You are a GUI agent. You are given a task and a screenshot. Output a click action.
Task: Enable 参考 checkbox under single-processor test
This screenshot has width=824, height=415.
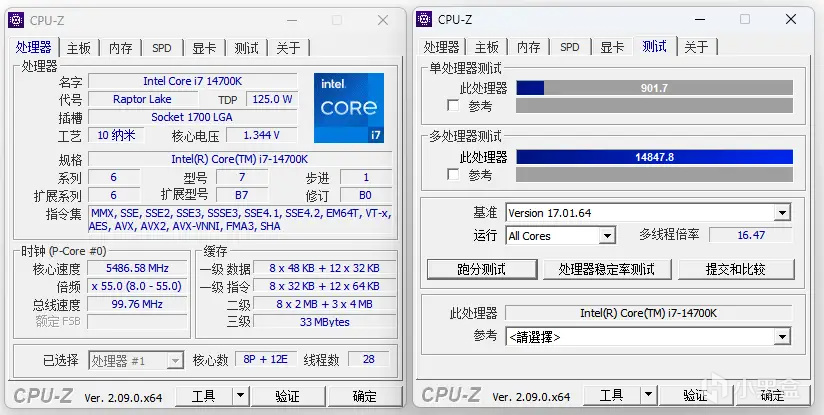[x=453, y=106]
